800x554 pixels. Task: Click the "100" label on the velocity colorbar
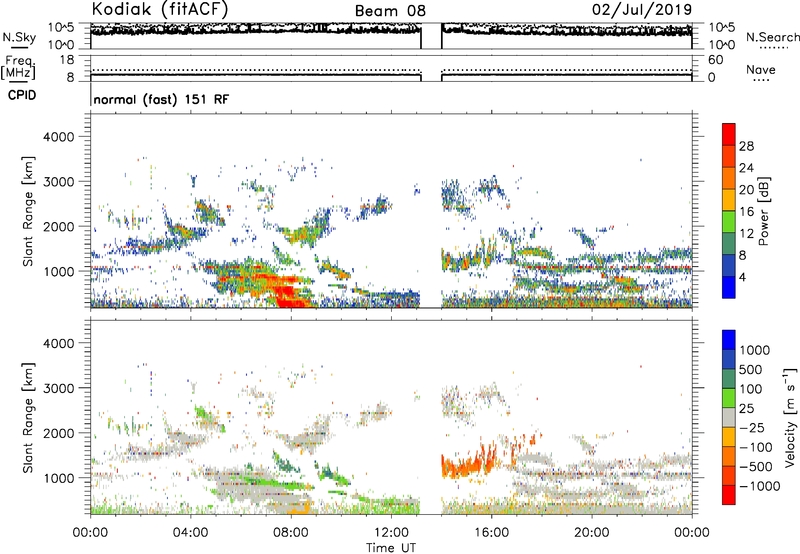point(752,389)
